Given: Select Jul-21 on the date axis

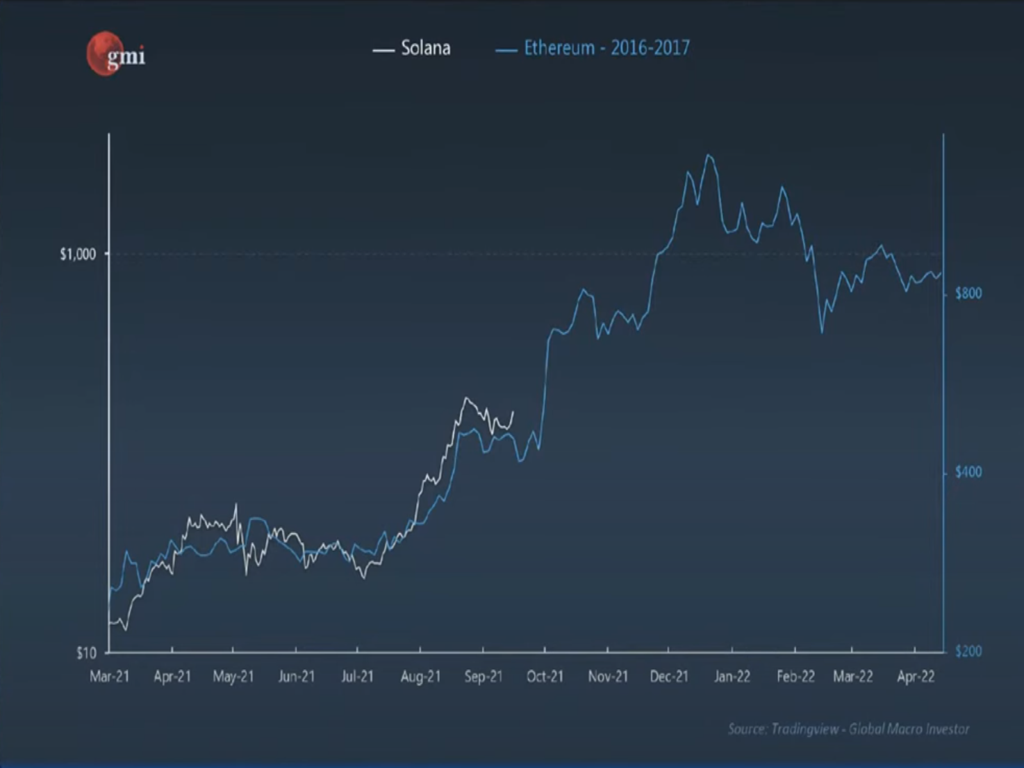Looking at the screenshot, I should (x=357, y=677).
